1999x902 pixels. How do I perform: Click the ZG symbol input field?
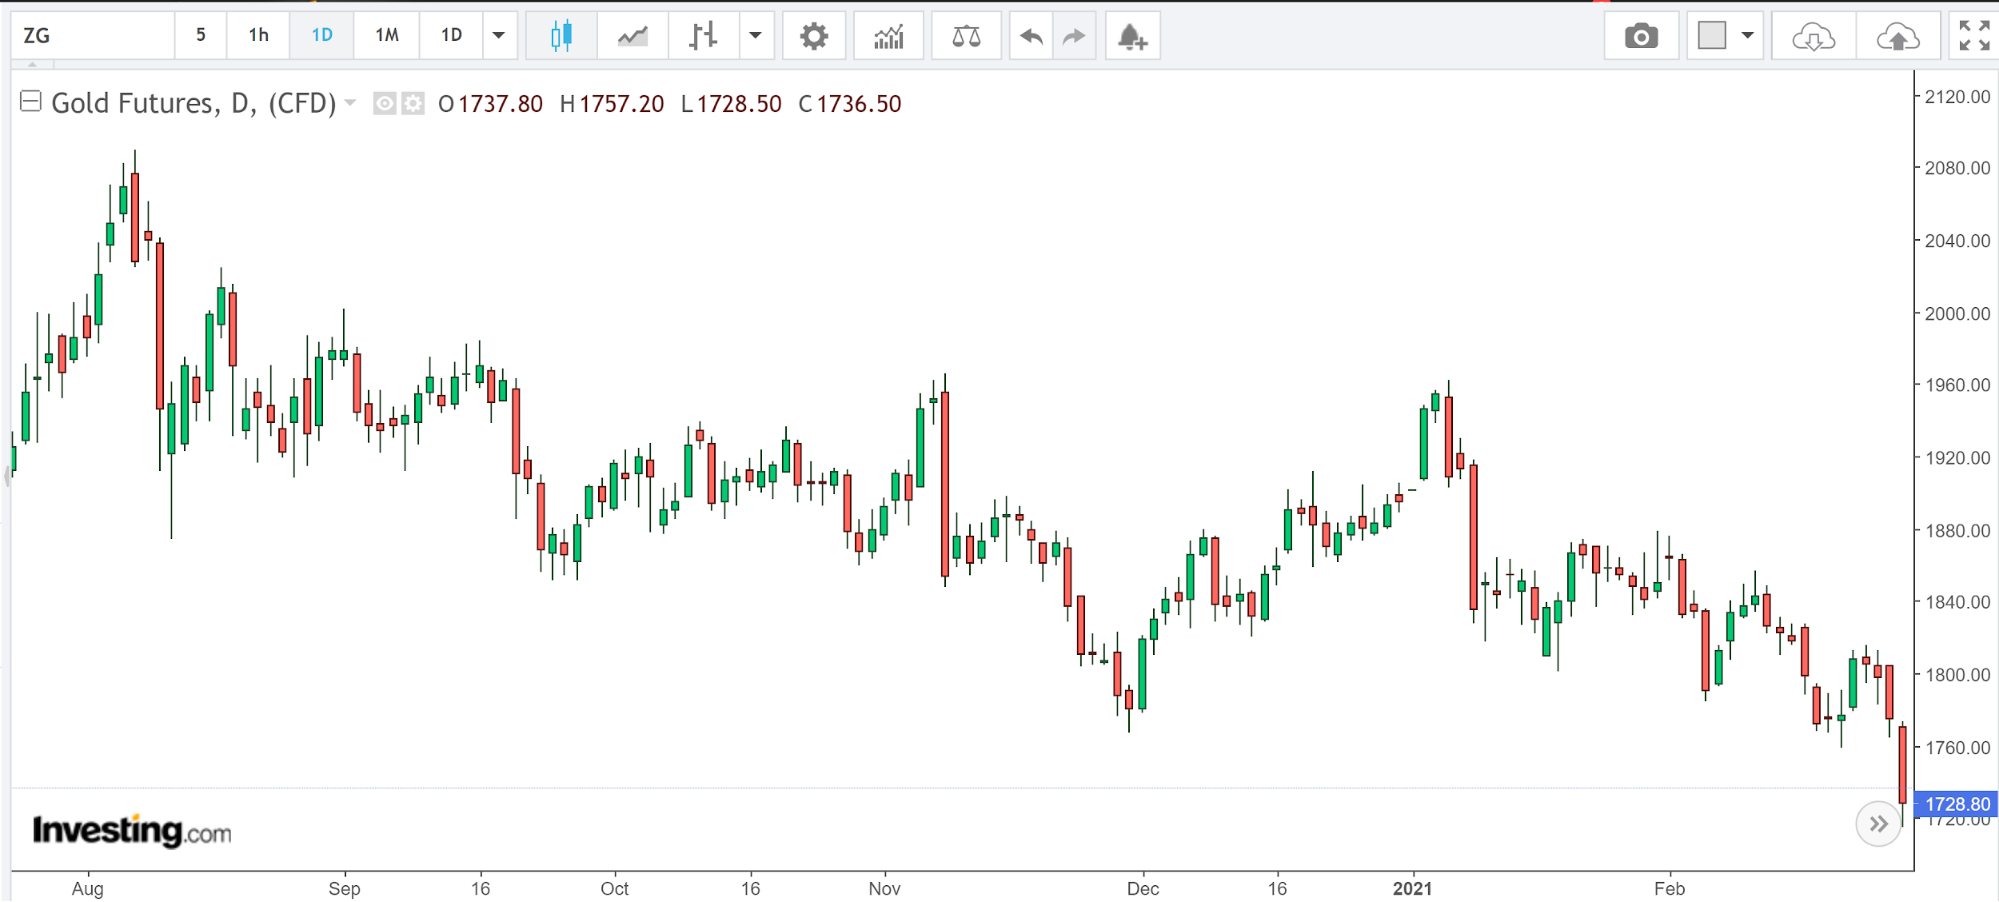(93, 35)
